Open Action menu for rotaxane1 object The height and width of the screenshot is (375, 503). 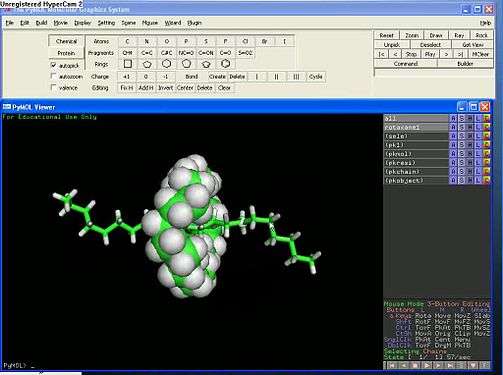pyautogui.click(x=453, y=127)
